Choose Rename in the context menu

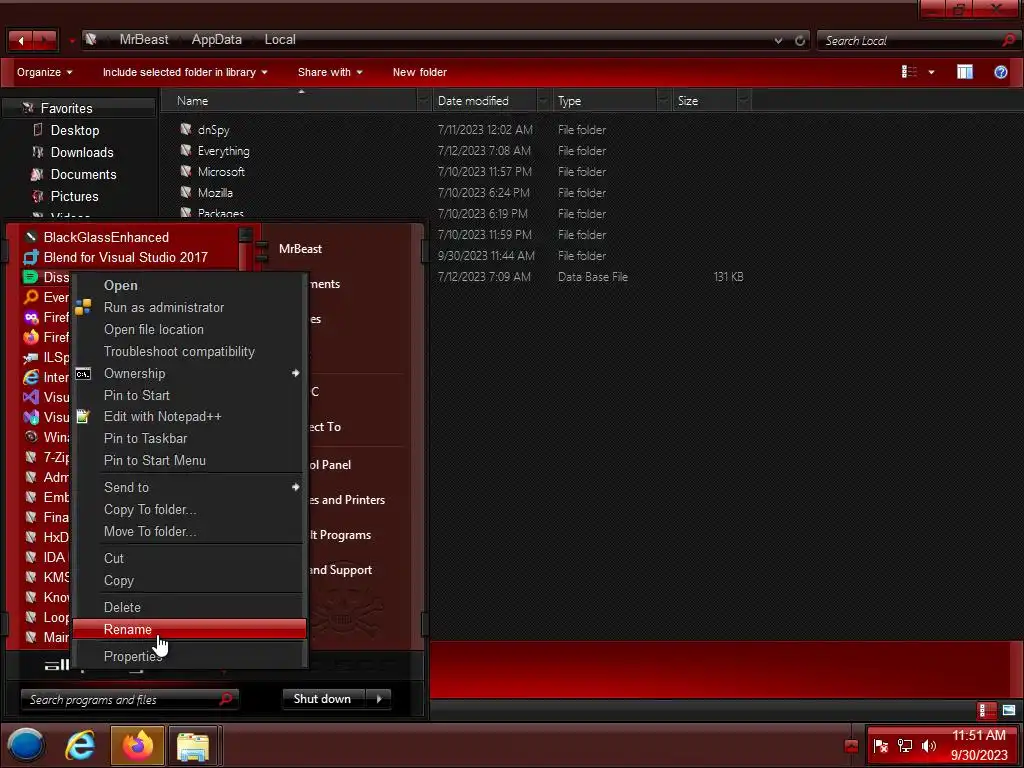click(189, 629)
